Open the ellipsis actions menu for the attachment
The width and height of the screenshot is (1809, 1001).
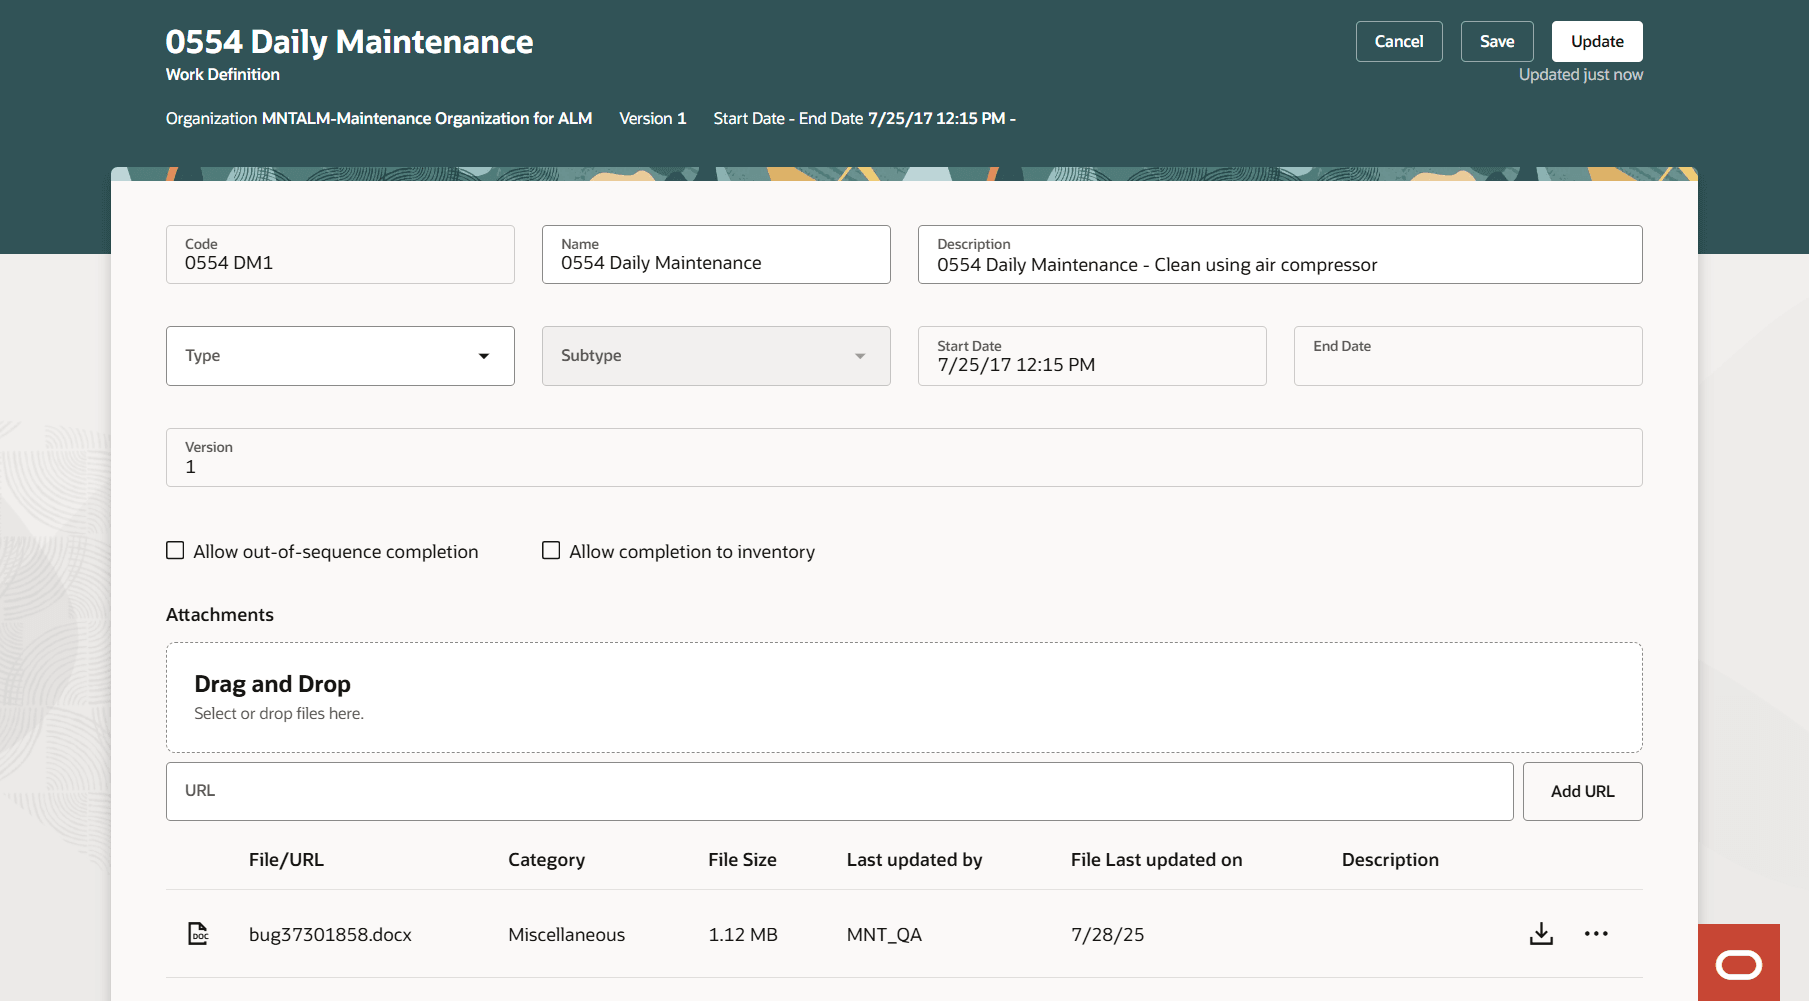(x=1596, y=934)
